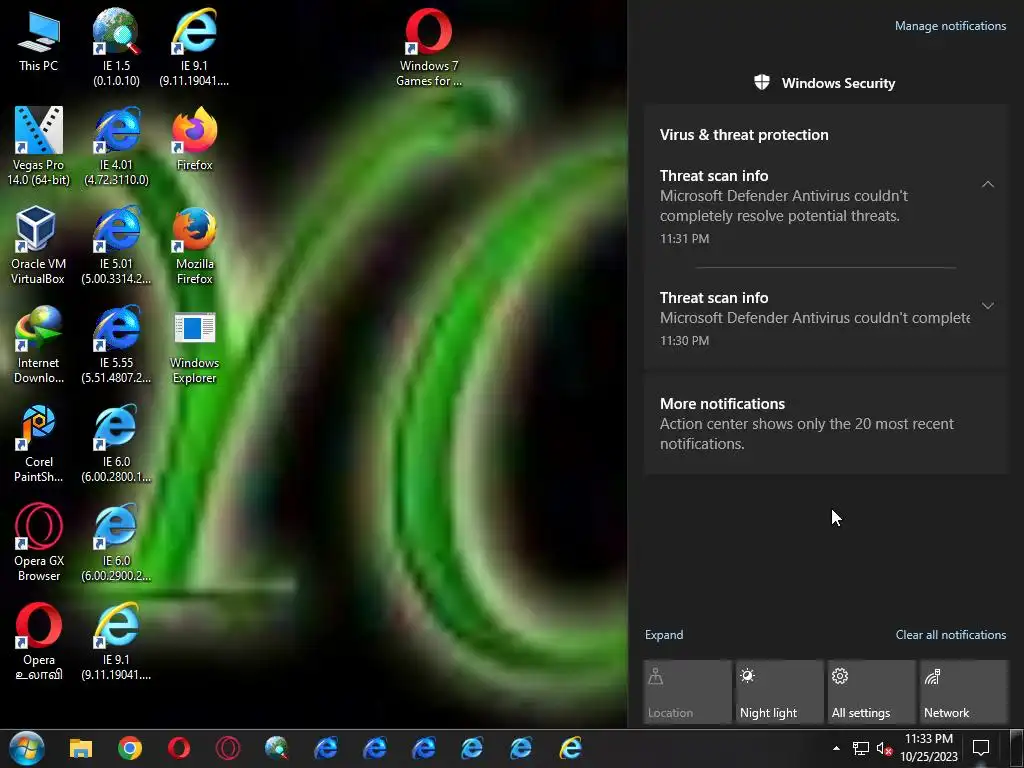Open IE 1.5 (0.1.0.10) desktop shortcut

(116, 47)
